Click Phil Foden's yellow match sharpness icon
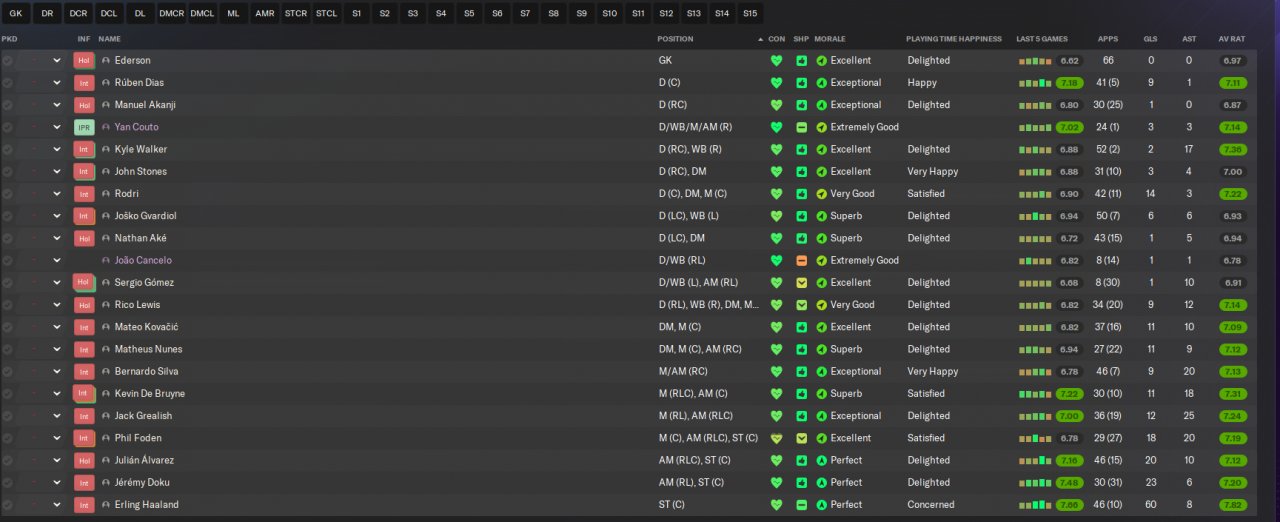The height and width of the screenshot is (522, 1280). tap(802, 438)
